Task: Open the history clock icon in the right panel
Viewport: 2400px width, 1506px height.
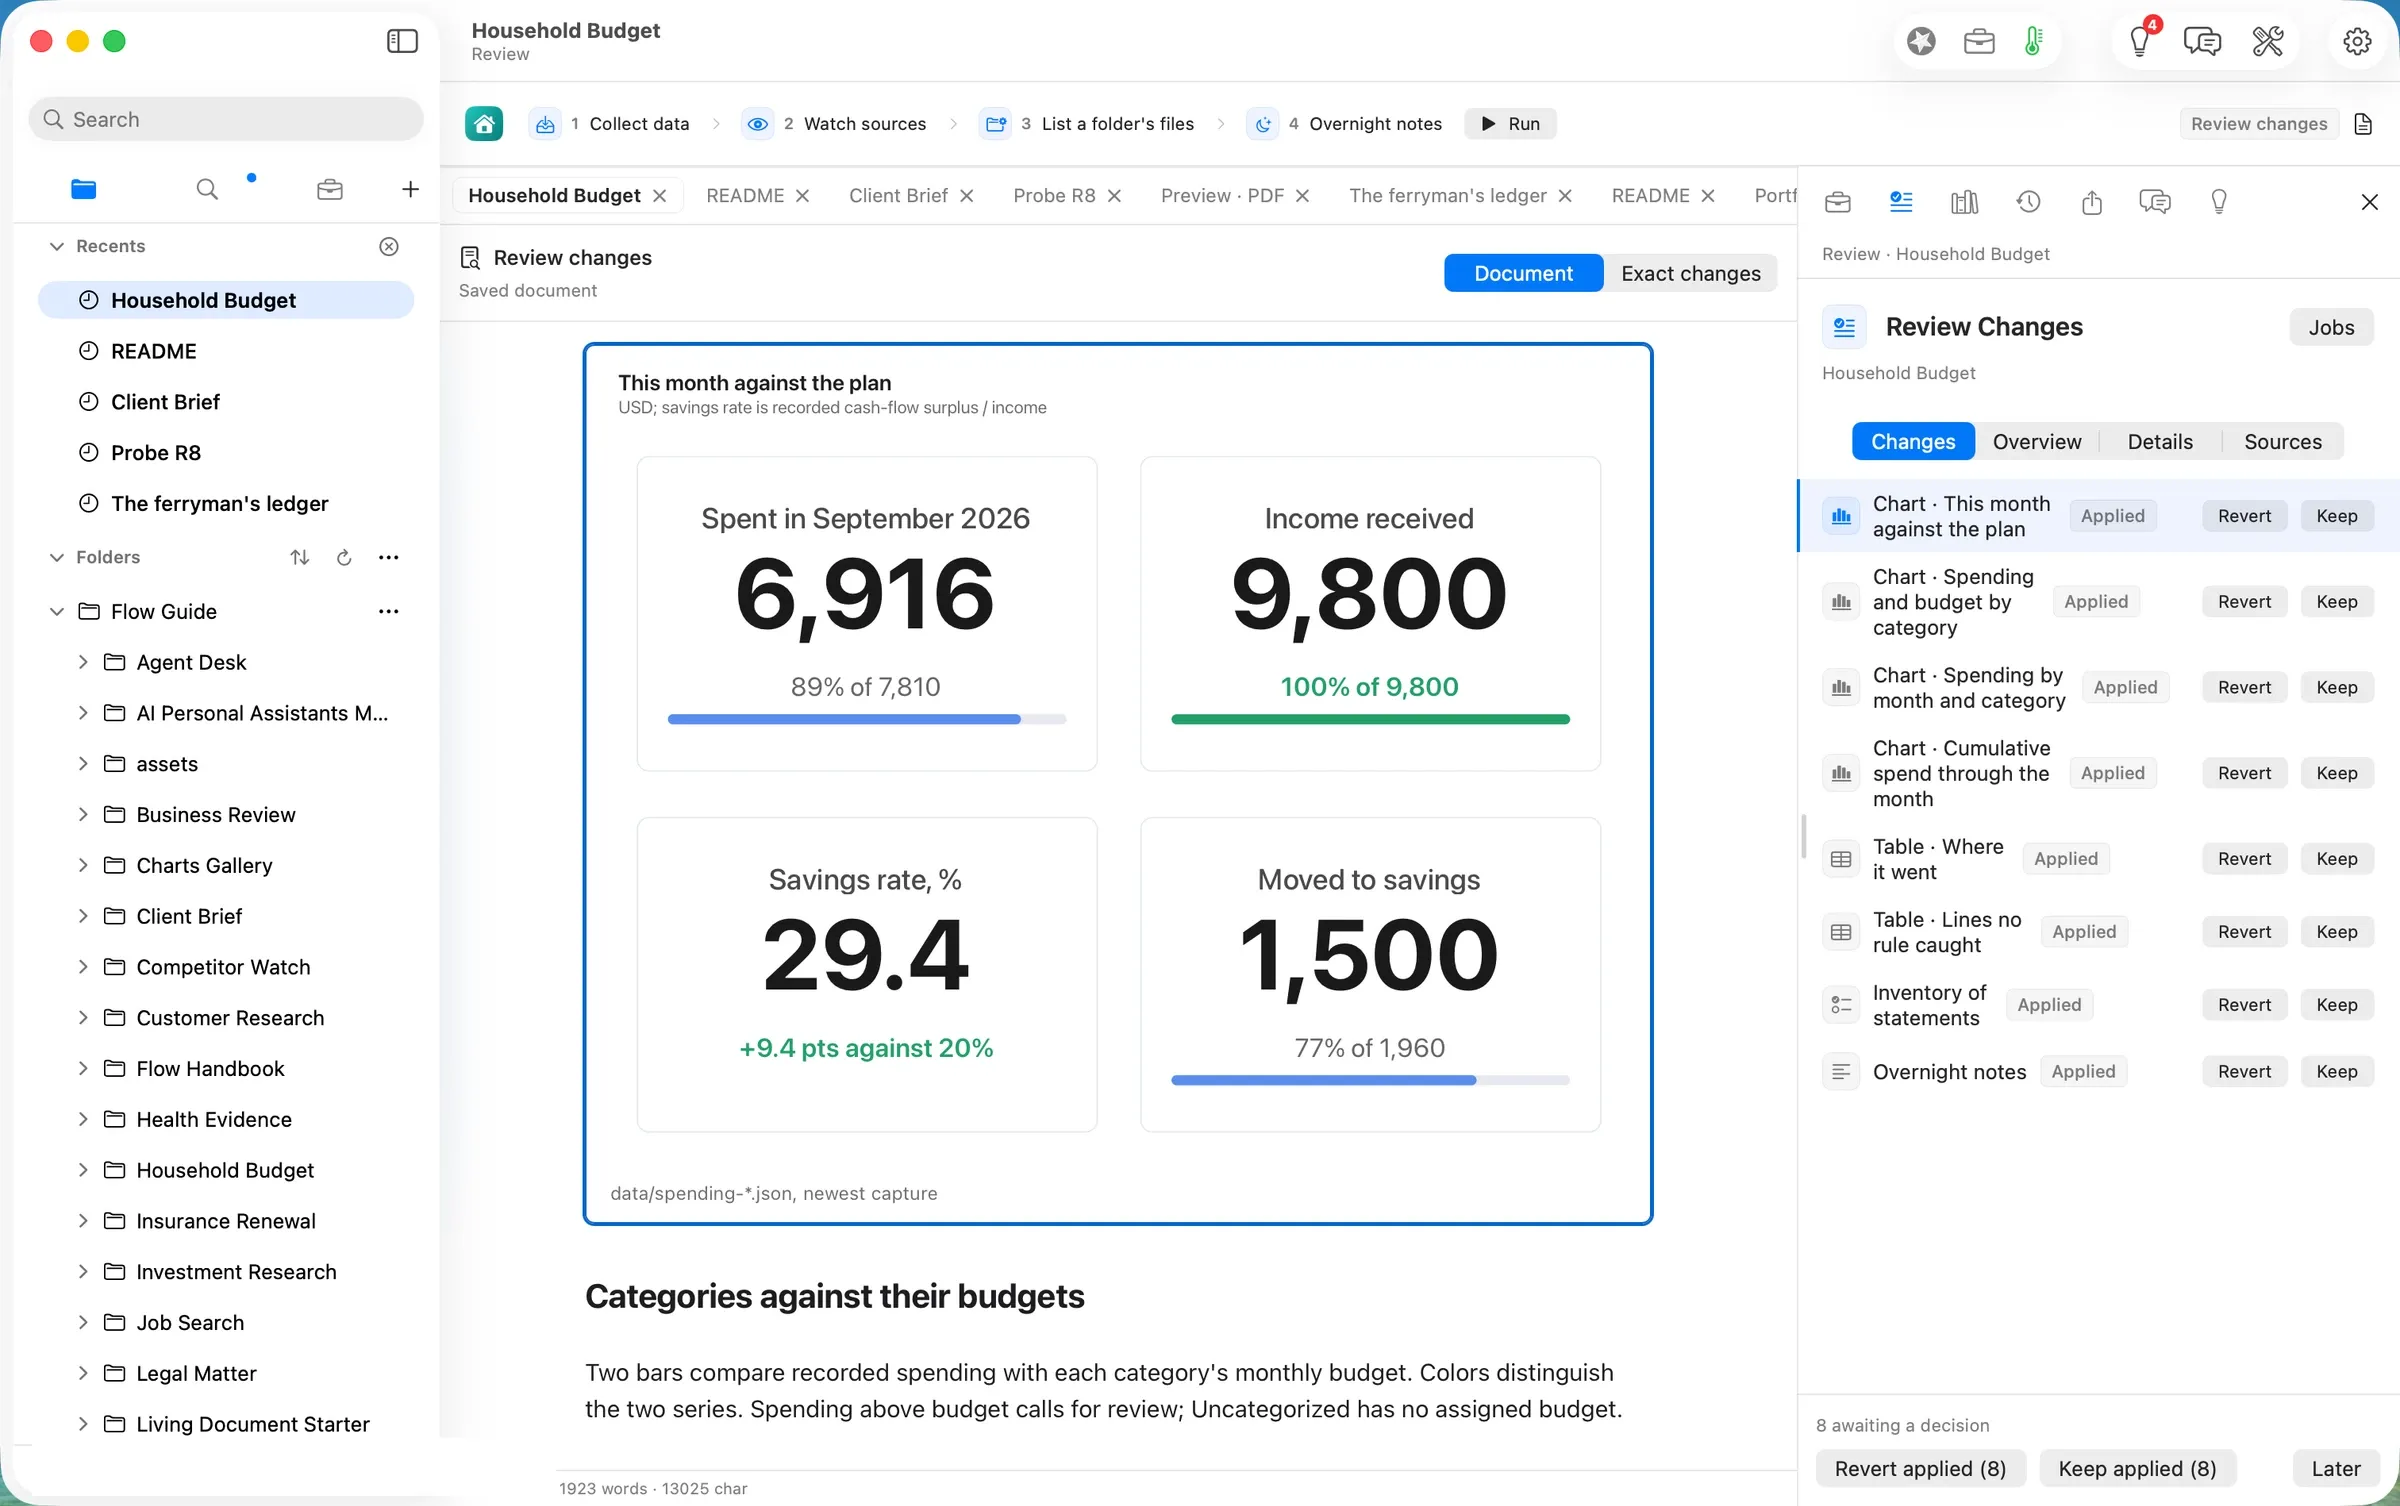Action: [2028, 202]
